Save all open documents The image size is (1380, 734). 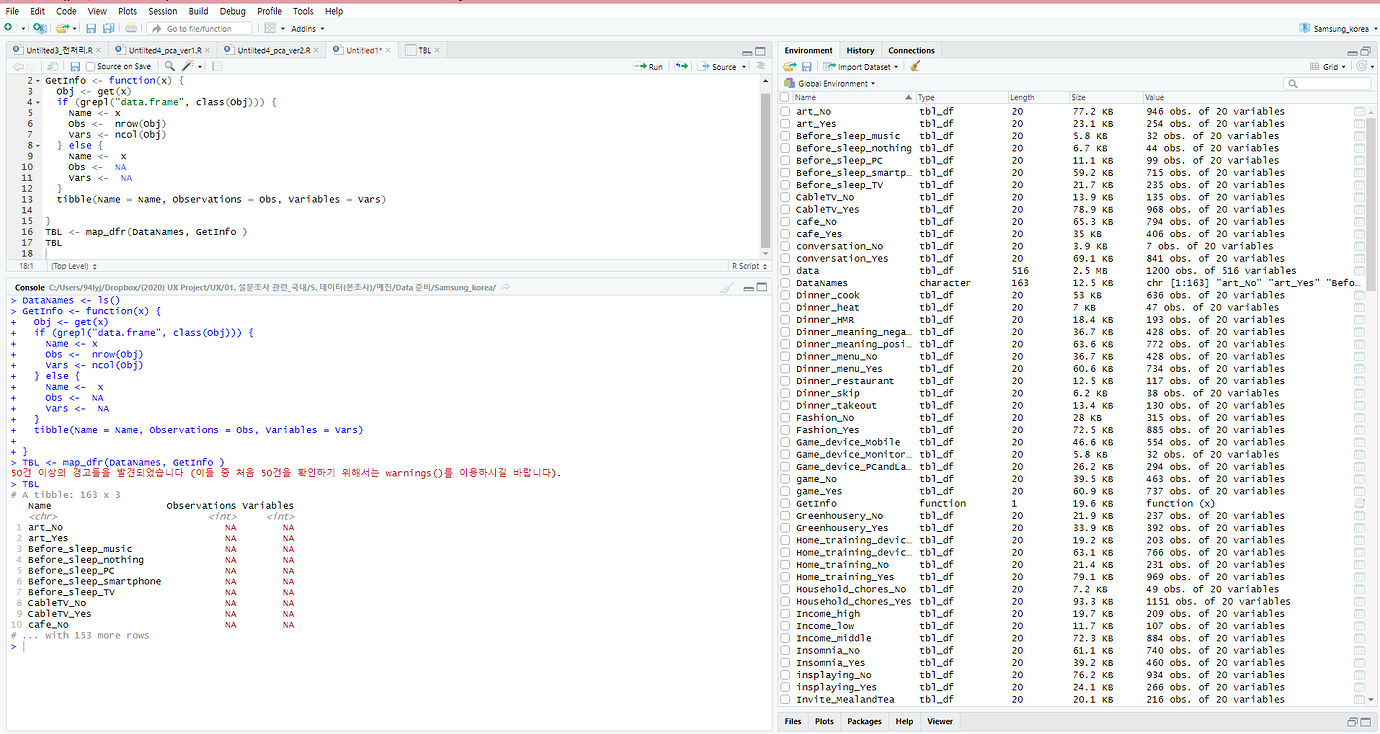coord(107,29)
